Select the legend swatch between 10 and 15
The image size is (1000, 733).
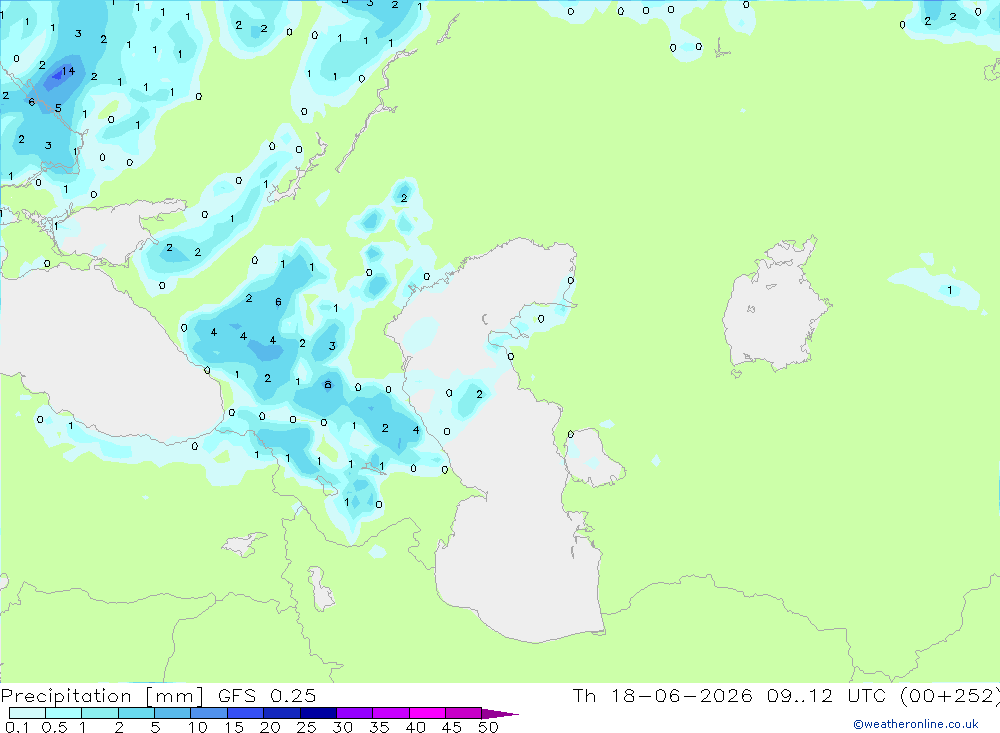coord(209,713)
